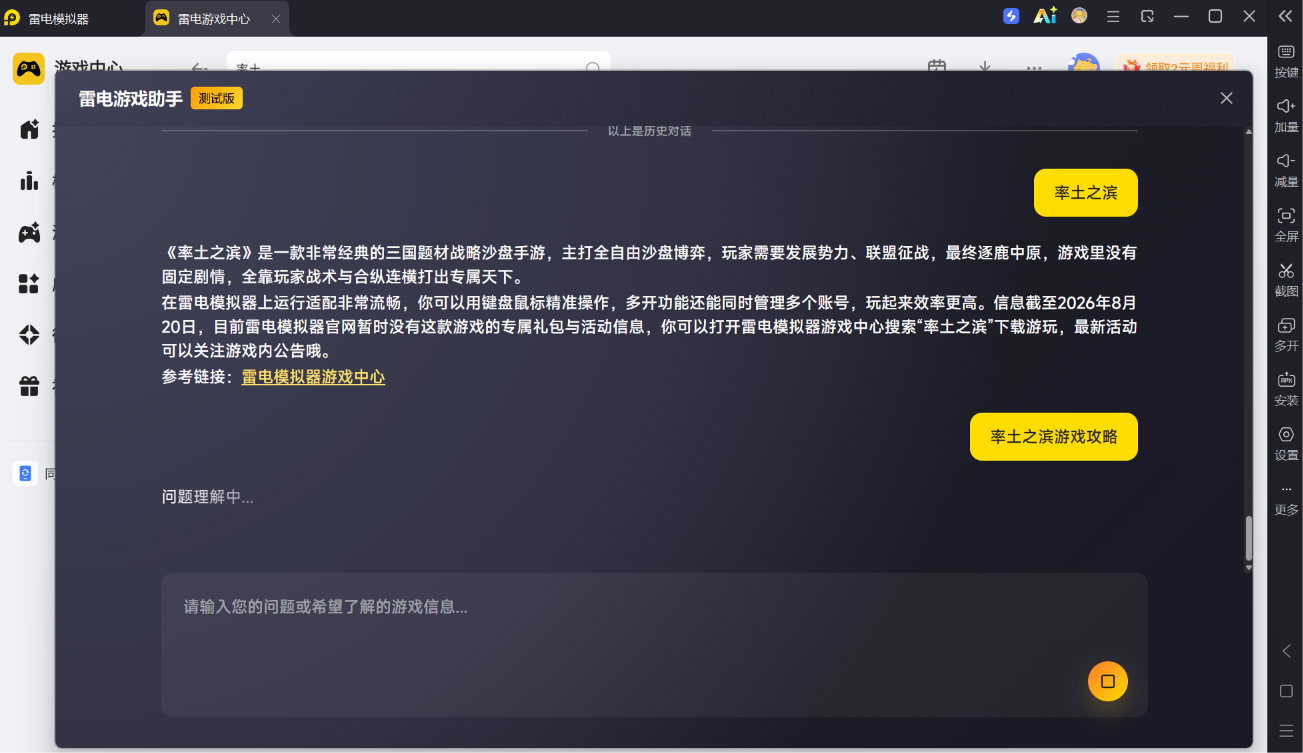Click the 问题理解中... status text
Image resolution: width=1303 pixels, height=753 pixels.
tap(208, 496)
